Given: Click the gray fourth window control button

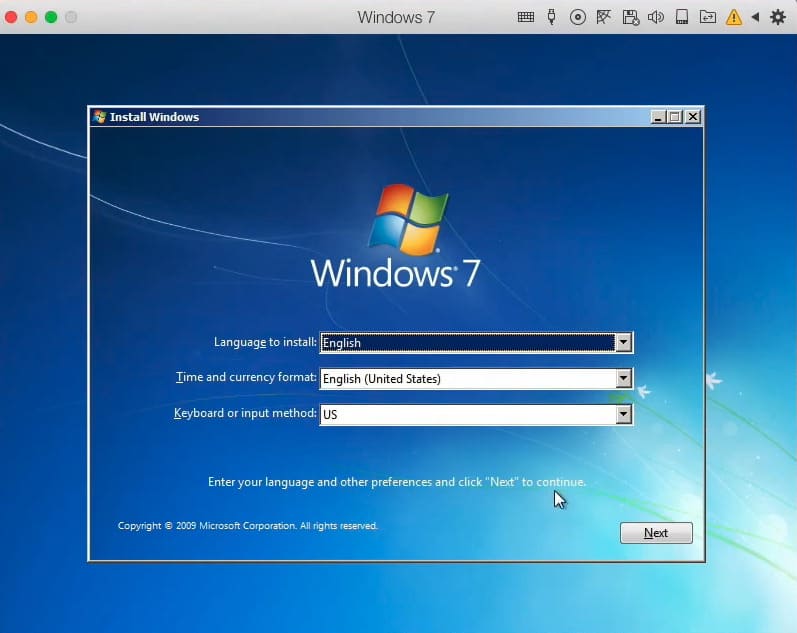Looking at the screenshot, I should pos(71,17).
